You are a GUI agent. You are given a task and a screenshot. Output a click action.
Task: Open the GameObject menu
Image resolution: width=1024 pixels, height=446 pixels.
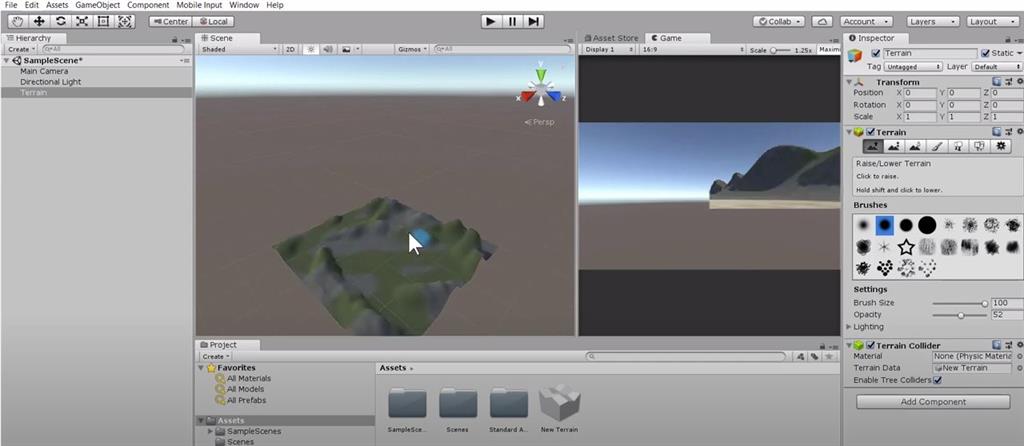pyautogui.click(x=98, y=5)
